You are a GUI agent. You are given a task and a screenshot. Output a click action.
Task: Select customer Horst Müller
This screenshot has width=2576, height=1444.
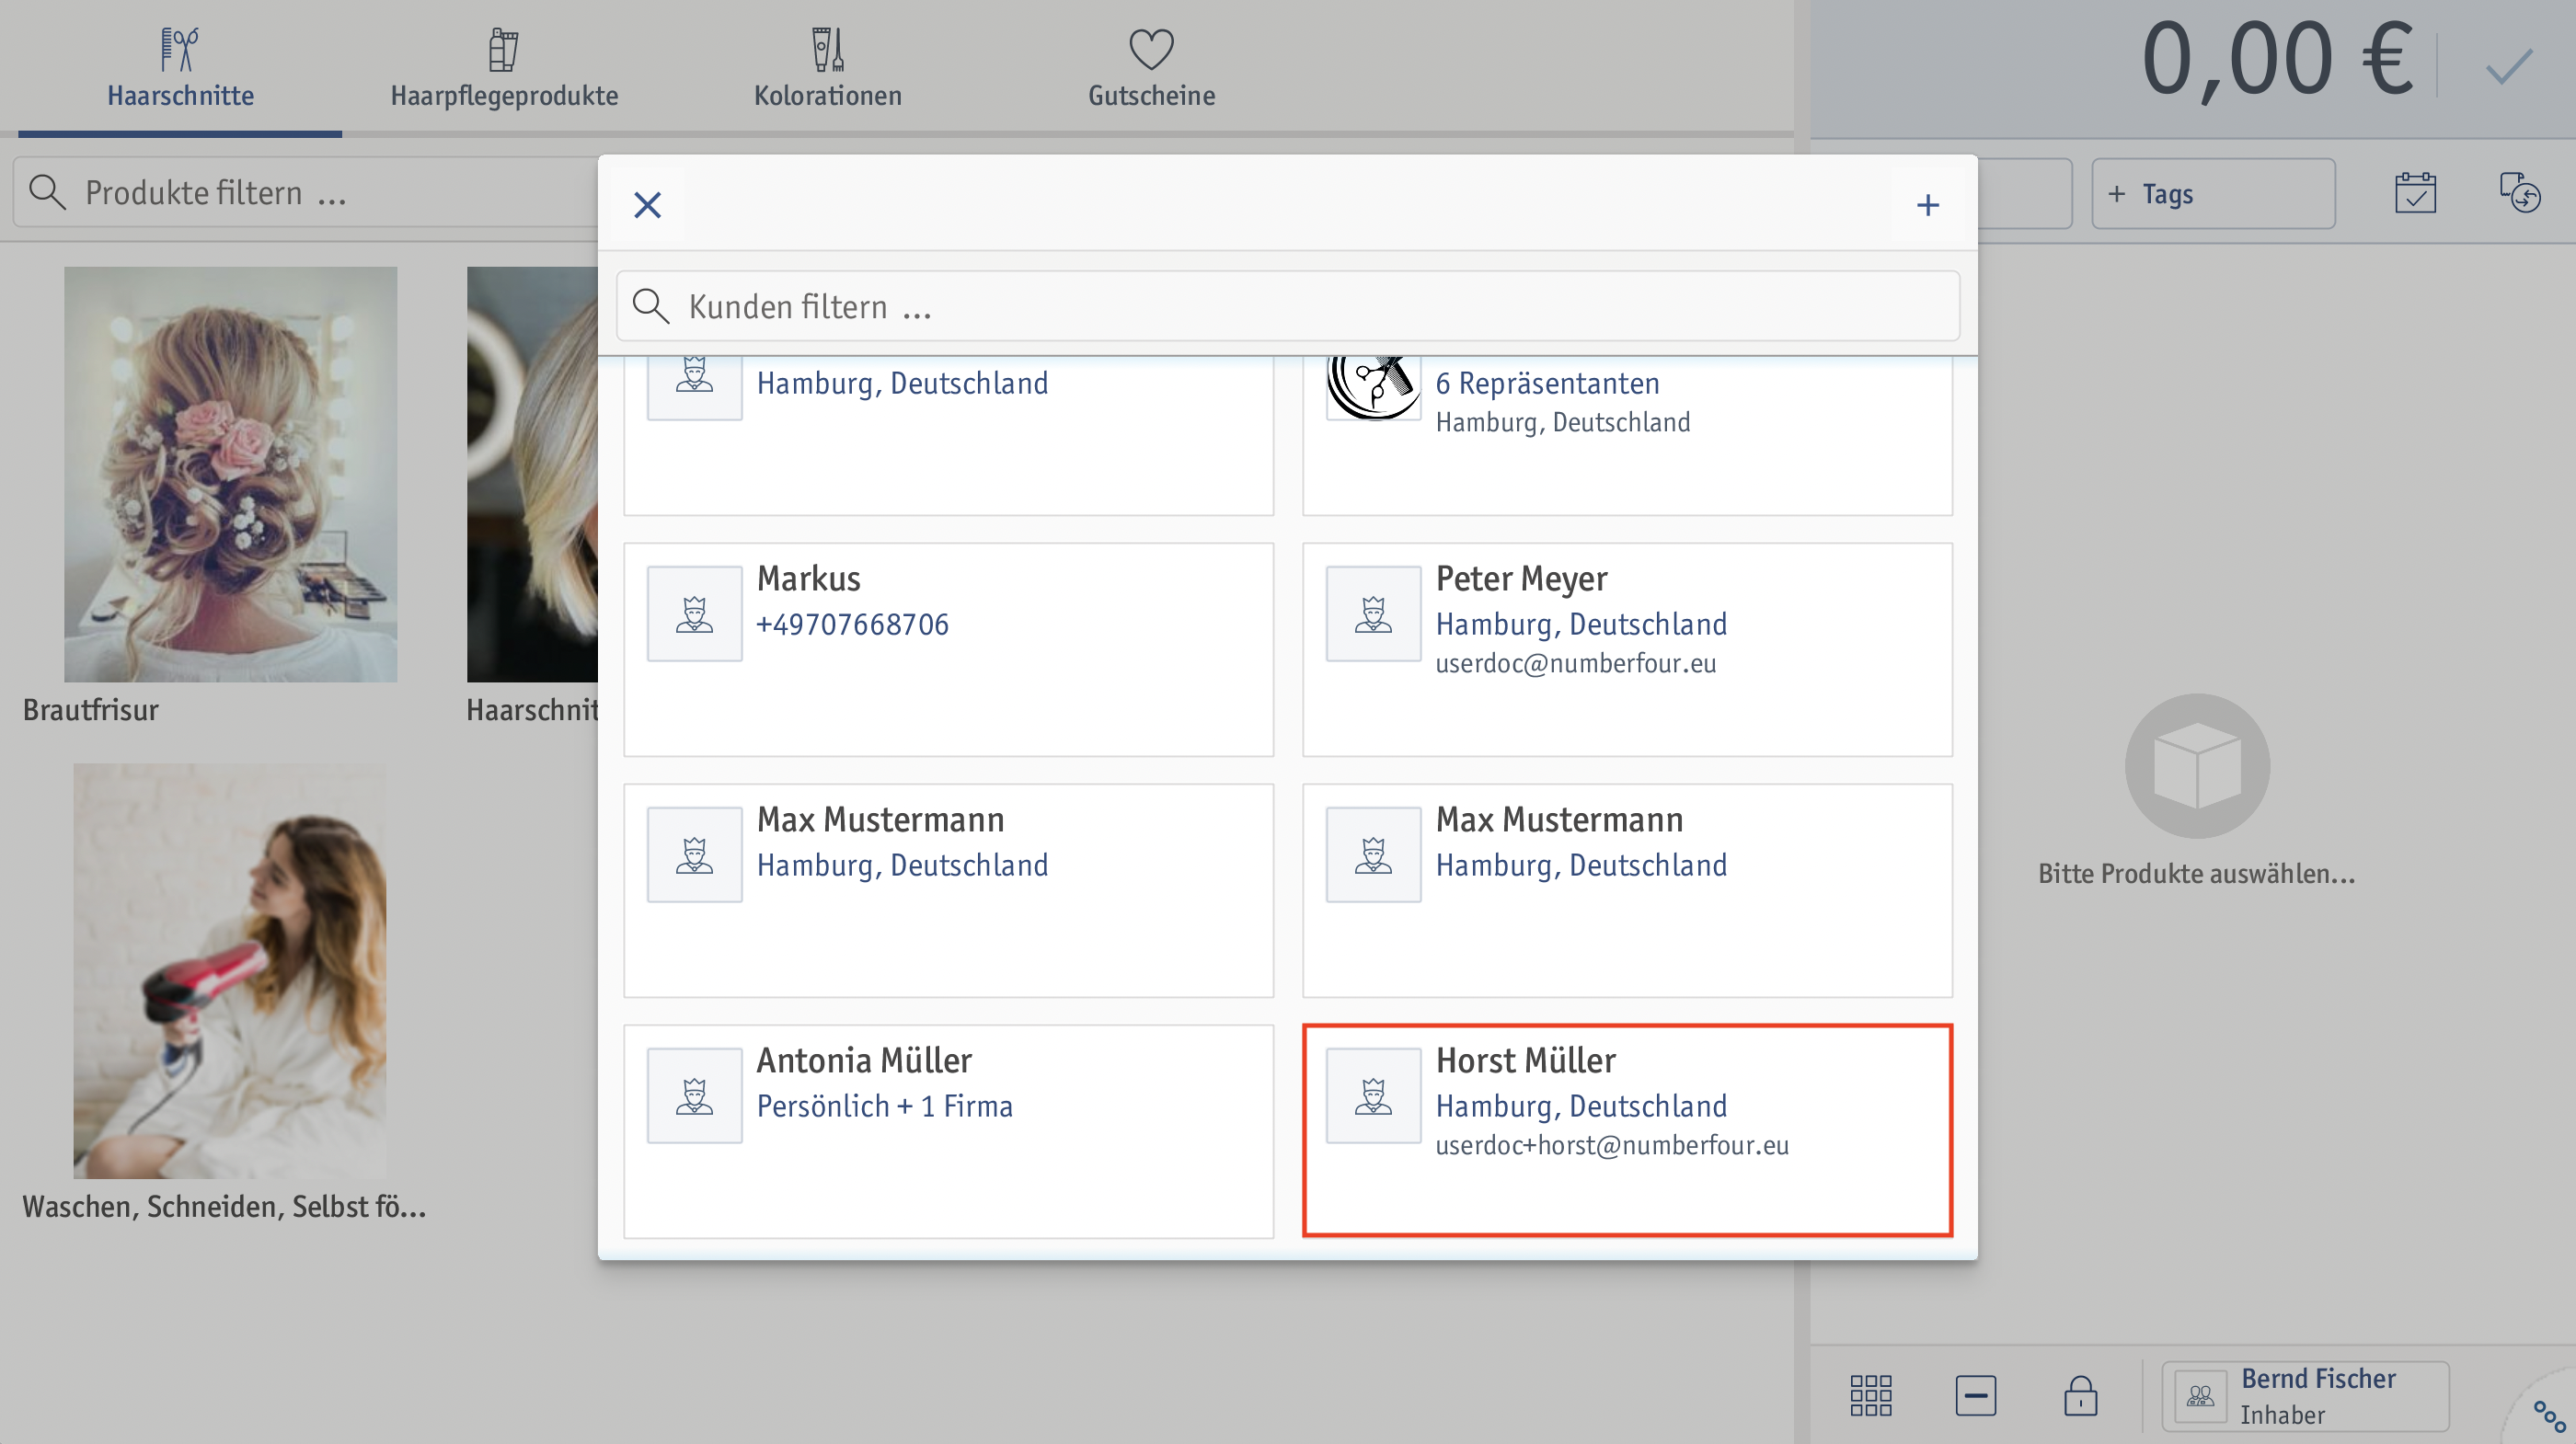(1627, 1131)
